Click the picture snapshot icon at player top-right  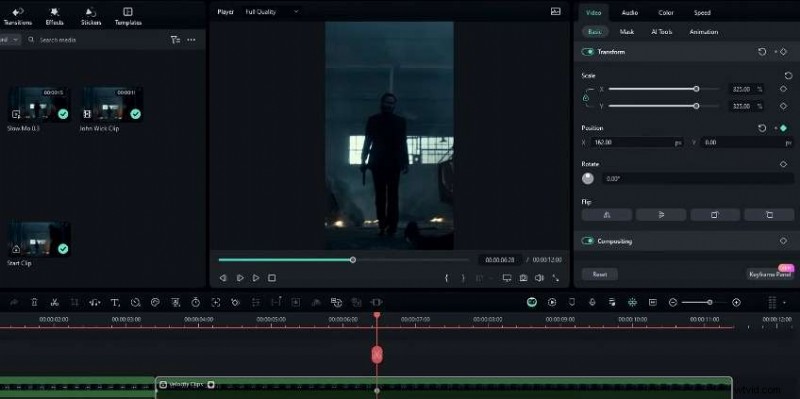coord(556,11)
